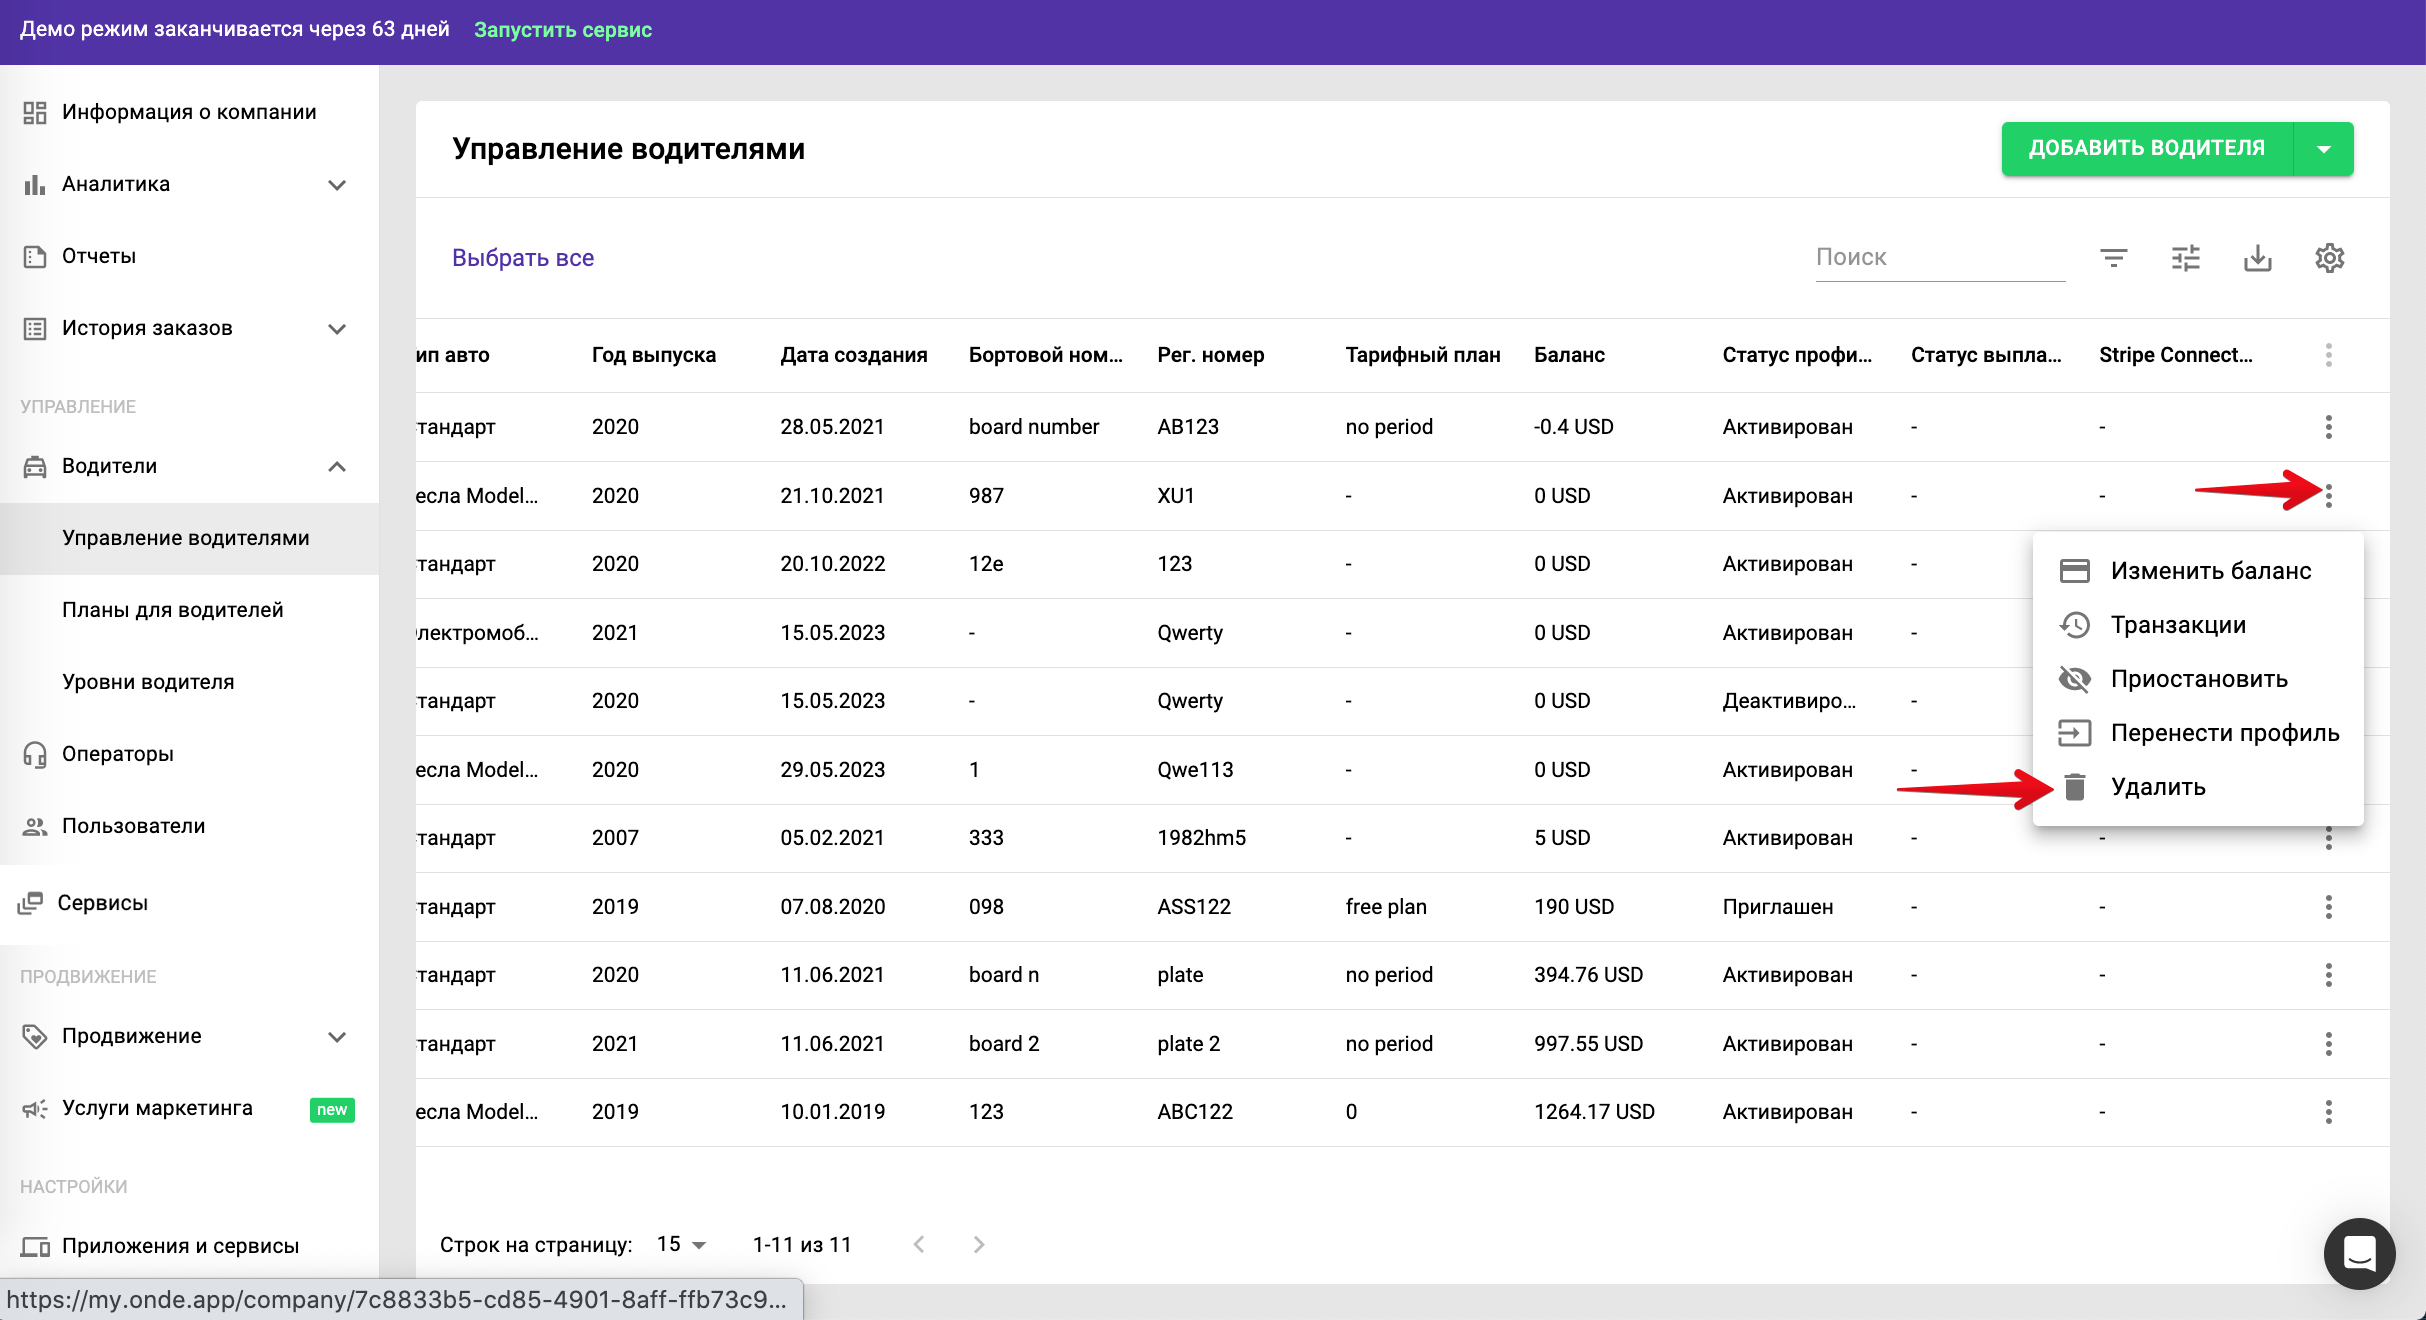2426x1320 pixels.
Task: Click the Запустить сервис link
Action: pyautogui.click(x=563, y=30)
